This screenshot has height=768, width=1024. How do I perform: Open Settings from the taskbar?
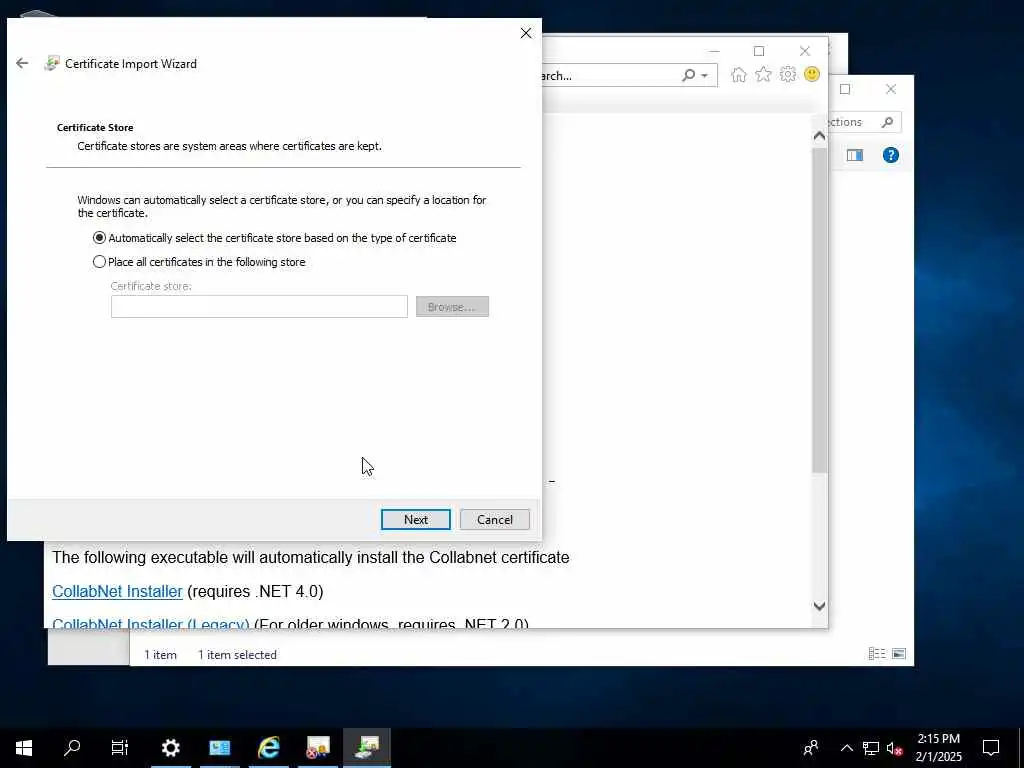coord(170,748)
